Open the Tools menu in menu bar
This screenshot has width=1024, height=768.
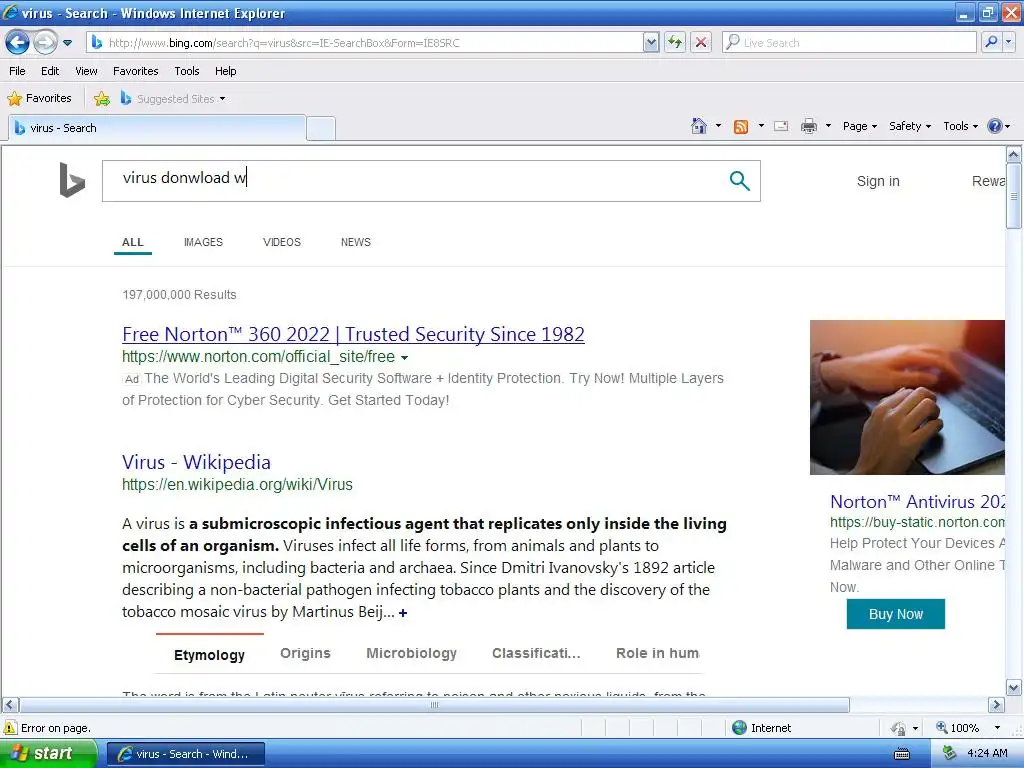tap(187, 71)
